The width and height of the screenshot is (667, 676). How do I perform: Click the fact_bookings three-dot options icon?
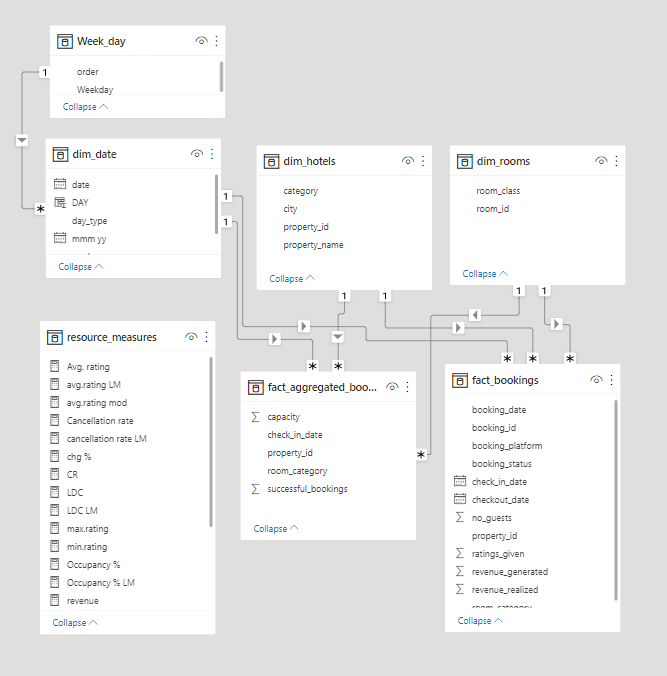pos(611,380)
